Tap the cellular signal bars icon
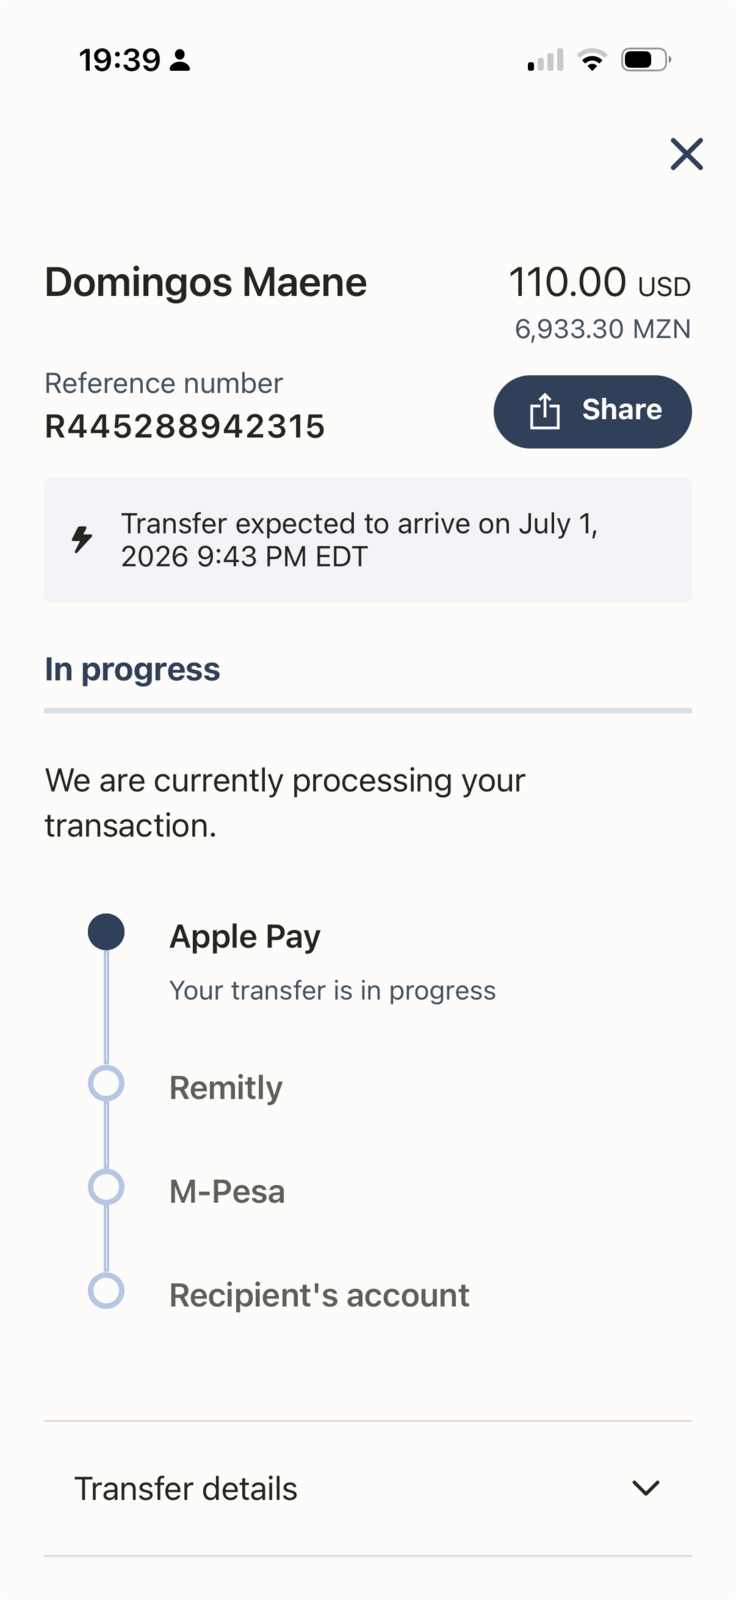 545,60
